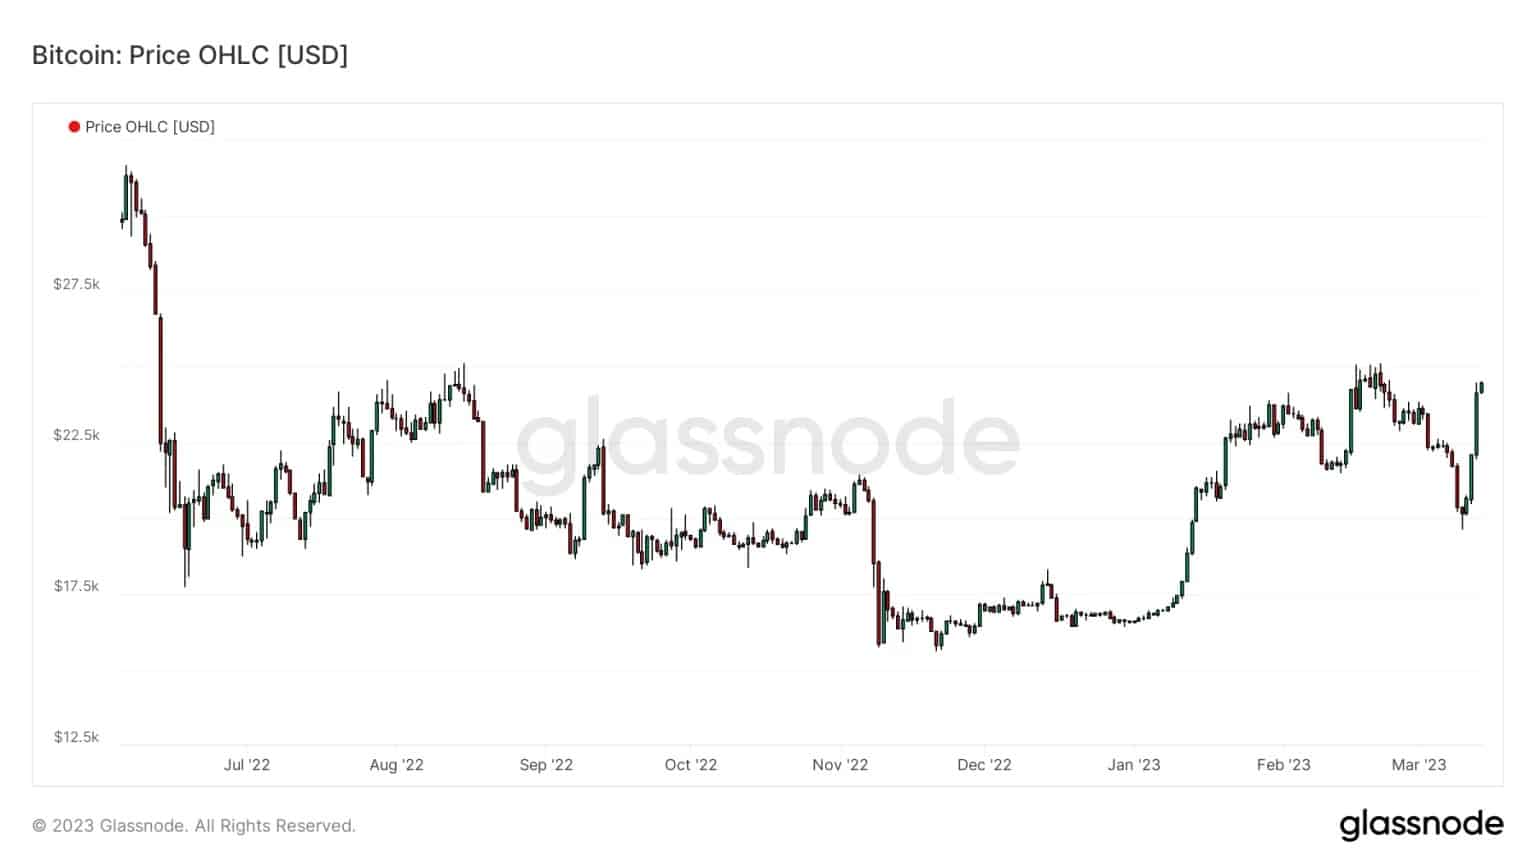
Task: Toggle the Price OHLC [USD] legend label
Action: pyautogui.click(x=150, y=127)
